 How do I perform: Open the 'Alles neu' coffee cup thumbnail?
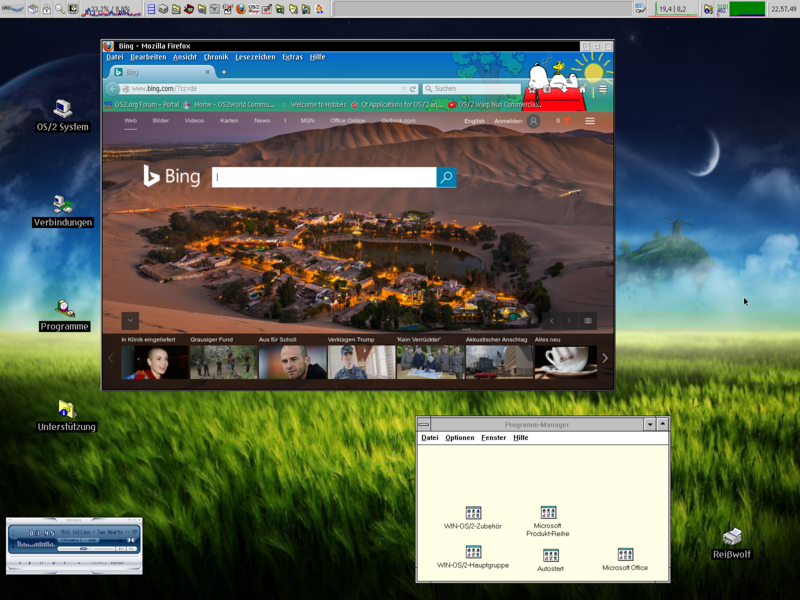point(566,362)
